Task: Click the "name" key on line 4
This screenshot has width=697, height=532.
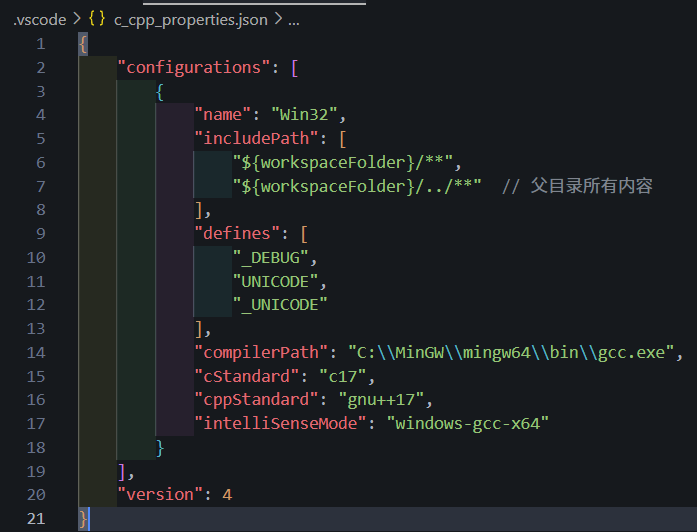Action: (223, 115)
